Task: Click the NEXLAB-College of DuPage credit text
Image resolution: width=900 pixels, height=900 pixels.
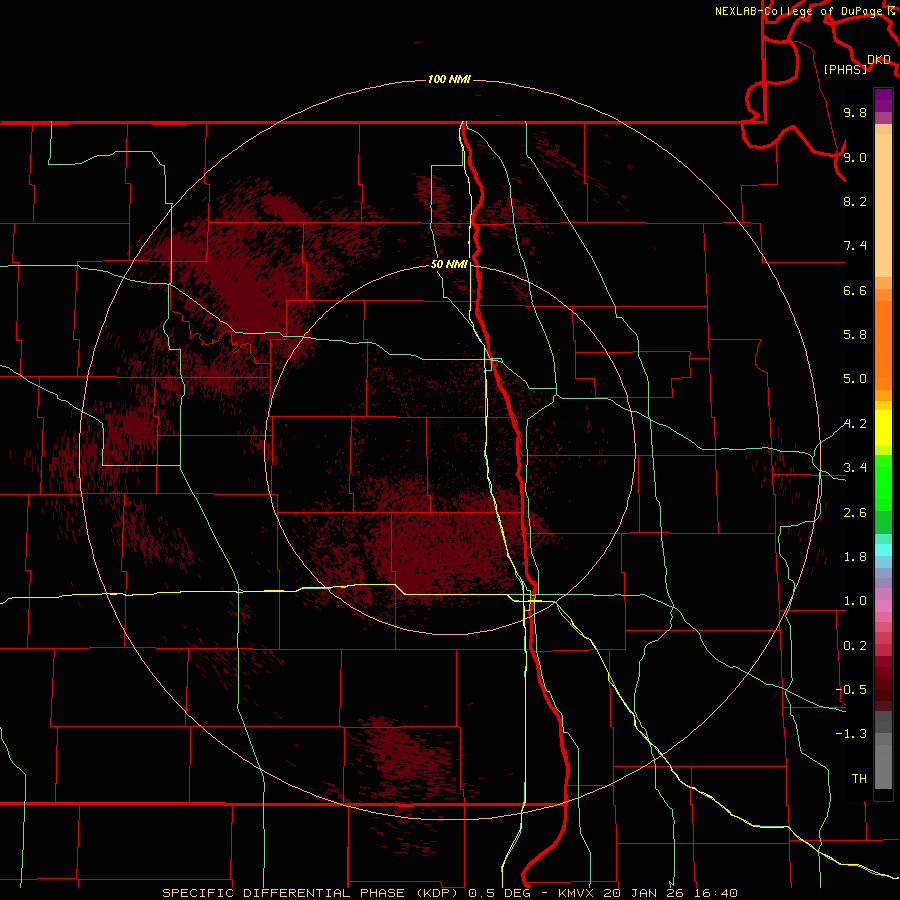Action: pyautogui.click(x=801, y=11)
